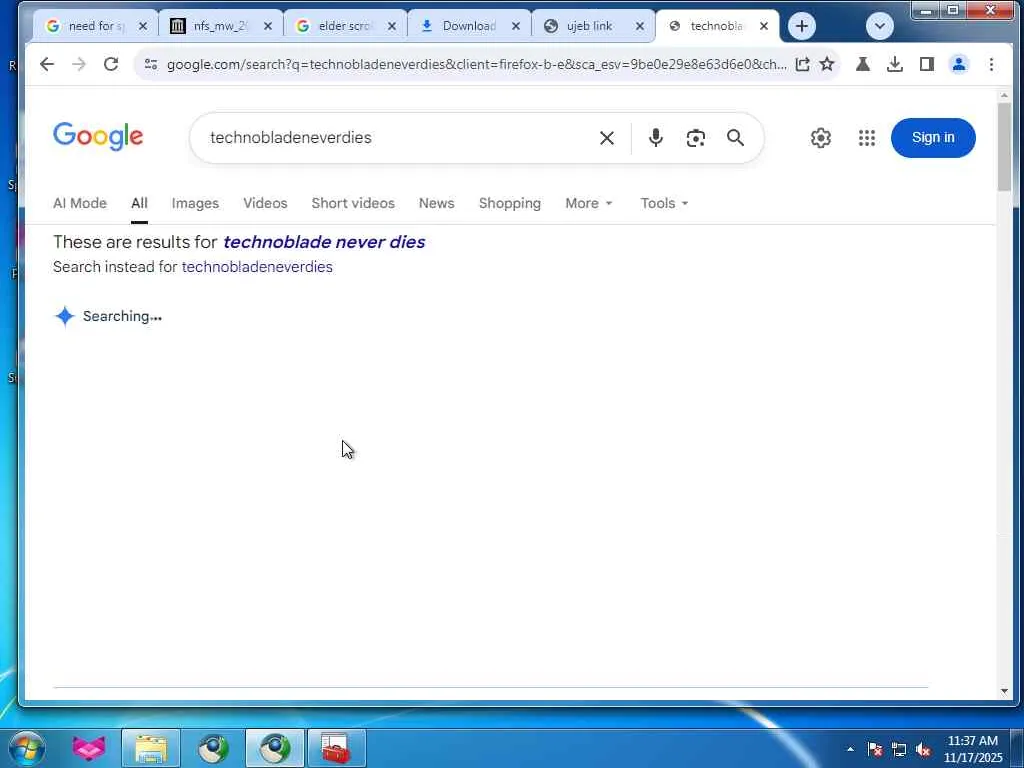Image resolution: width=1024 pixels, height=768 pixels.
Task: Open the browser profile avatar
Action: 959,64
